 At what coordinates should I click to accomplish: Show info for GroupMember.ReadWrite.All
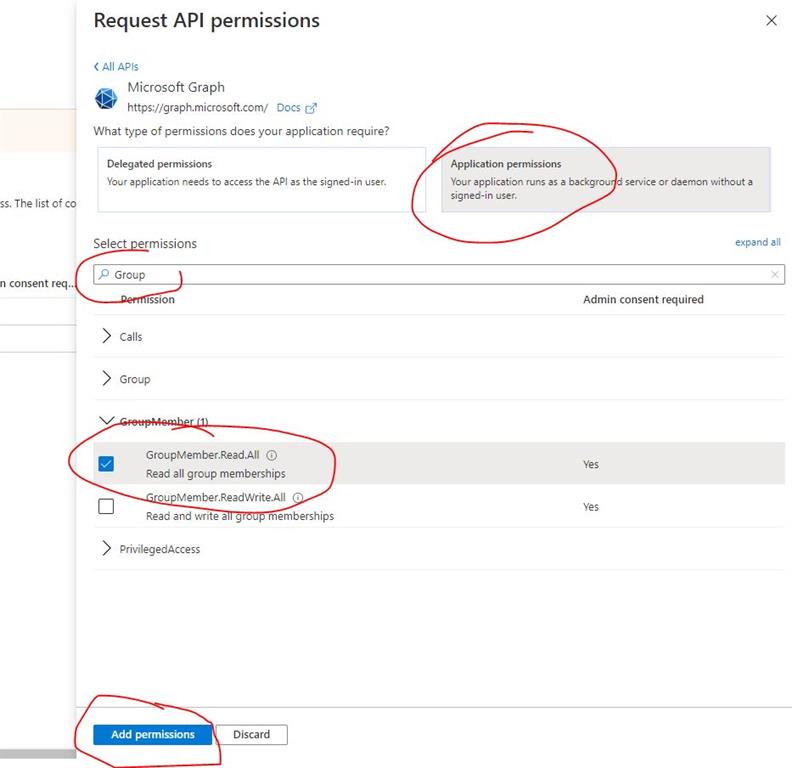(x=298, y=498)
